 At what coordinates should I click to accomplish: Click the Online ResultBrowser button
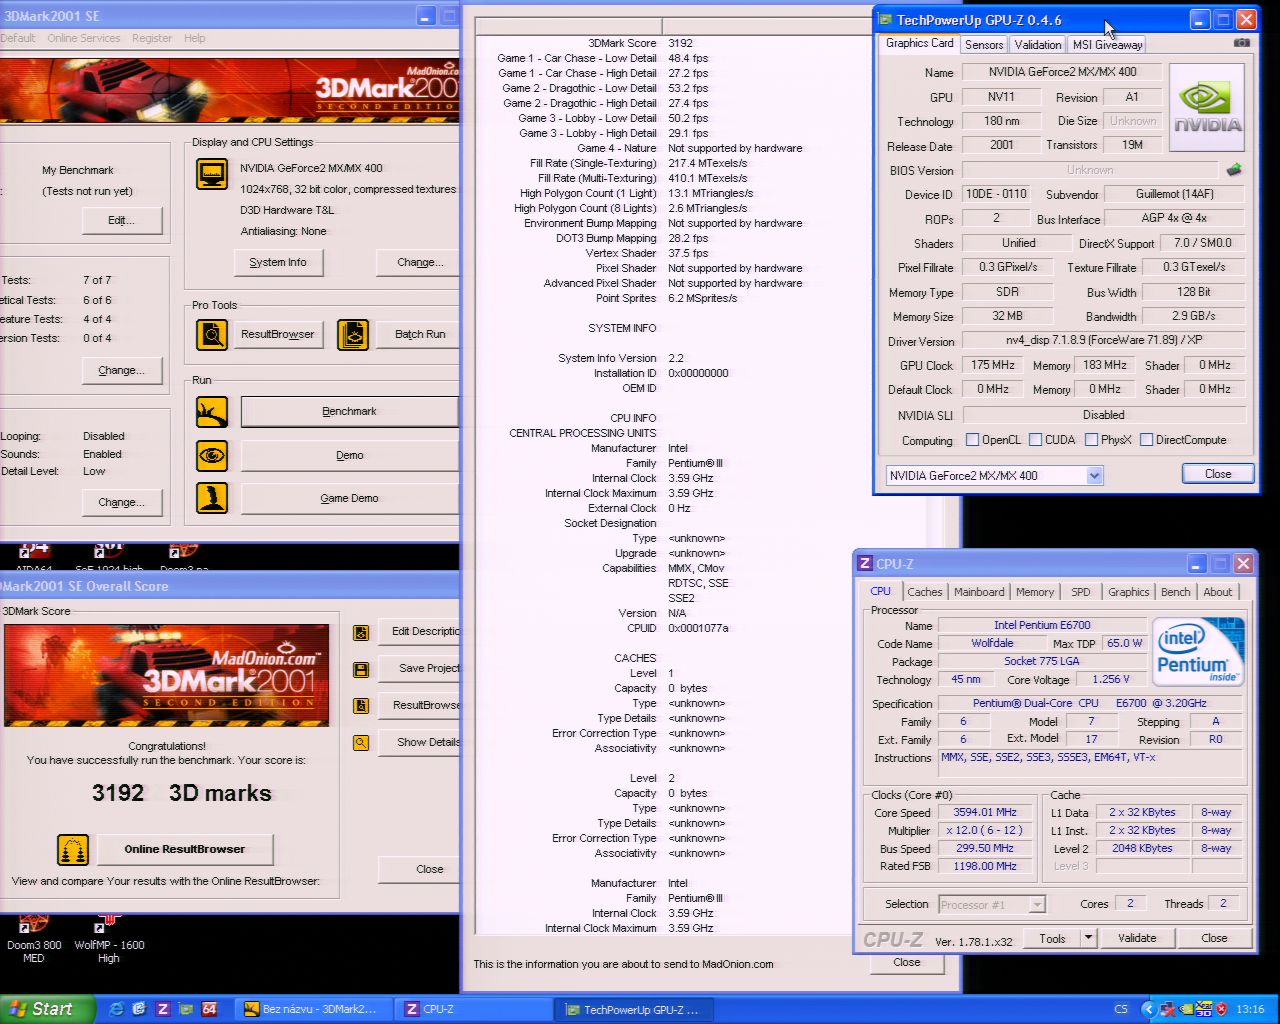point(185,849)
